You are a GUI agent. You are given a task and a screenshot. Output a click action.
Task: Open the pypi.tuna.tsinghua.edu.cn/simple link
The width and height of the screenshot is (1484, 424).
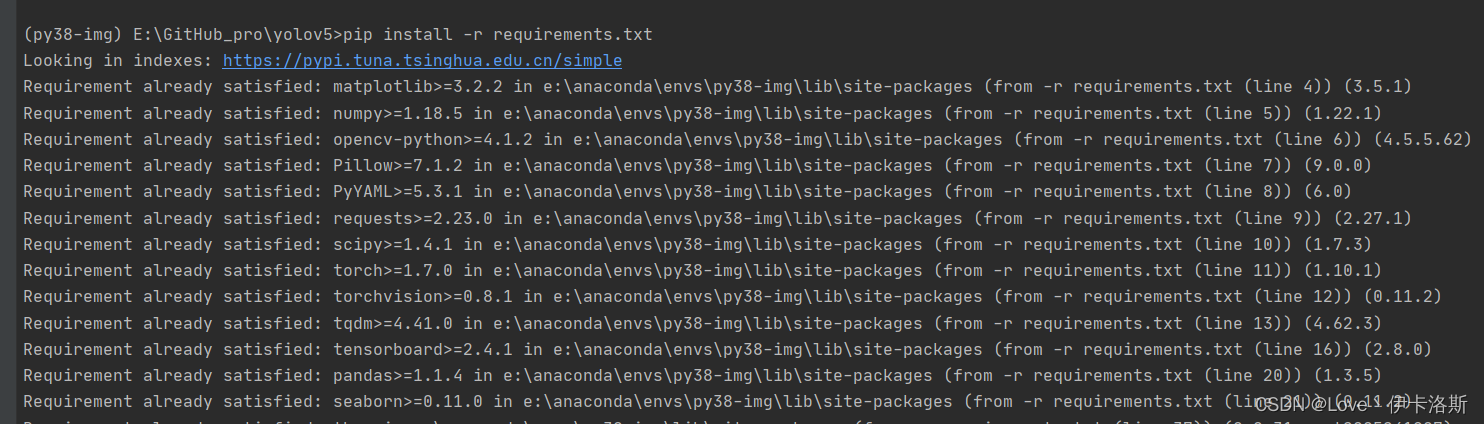click(x=422, y=61)
